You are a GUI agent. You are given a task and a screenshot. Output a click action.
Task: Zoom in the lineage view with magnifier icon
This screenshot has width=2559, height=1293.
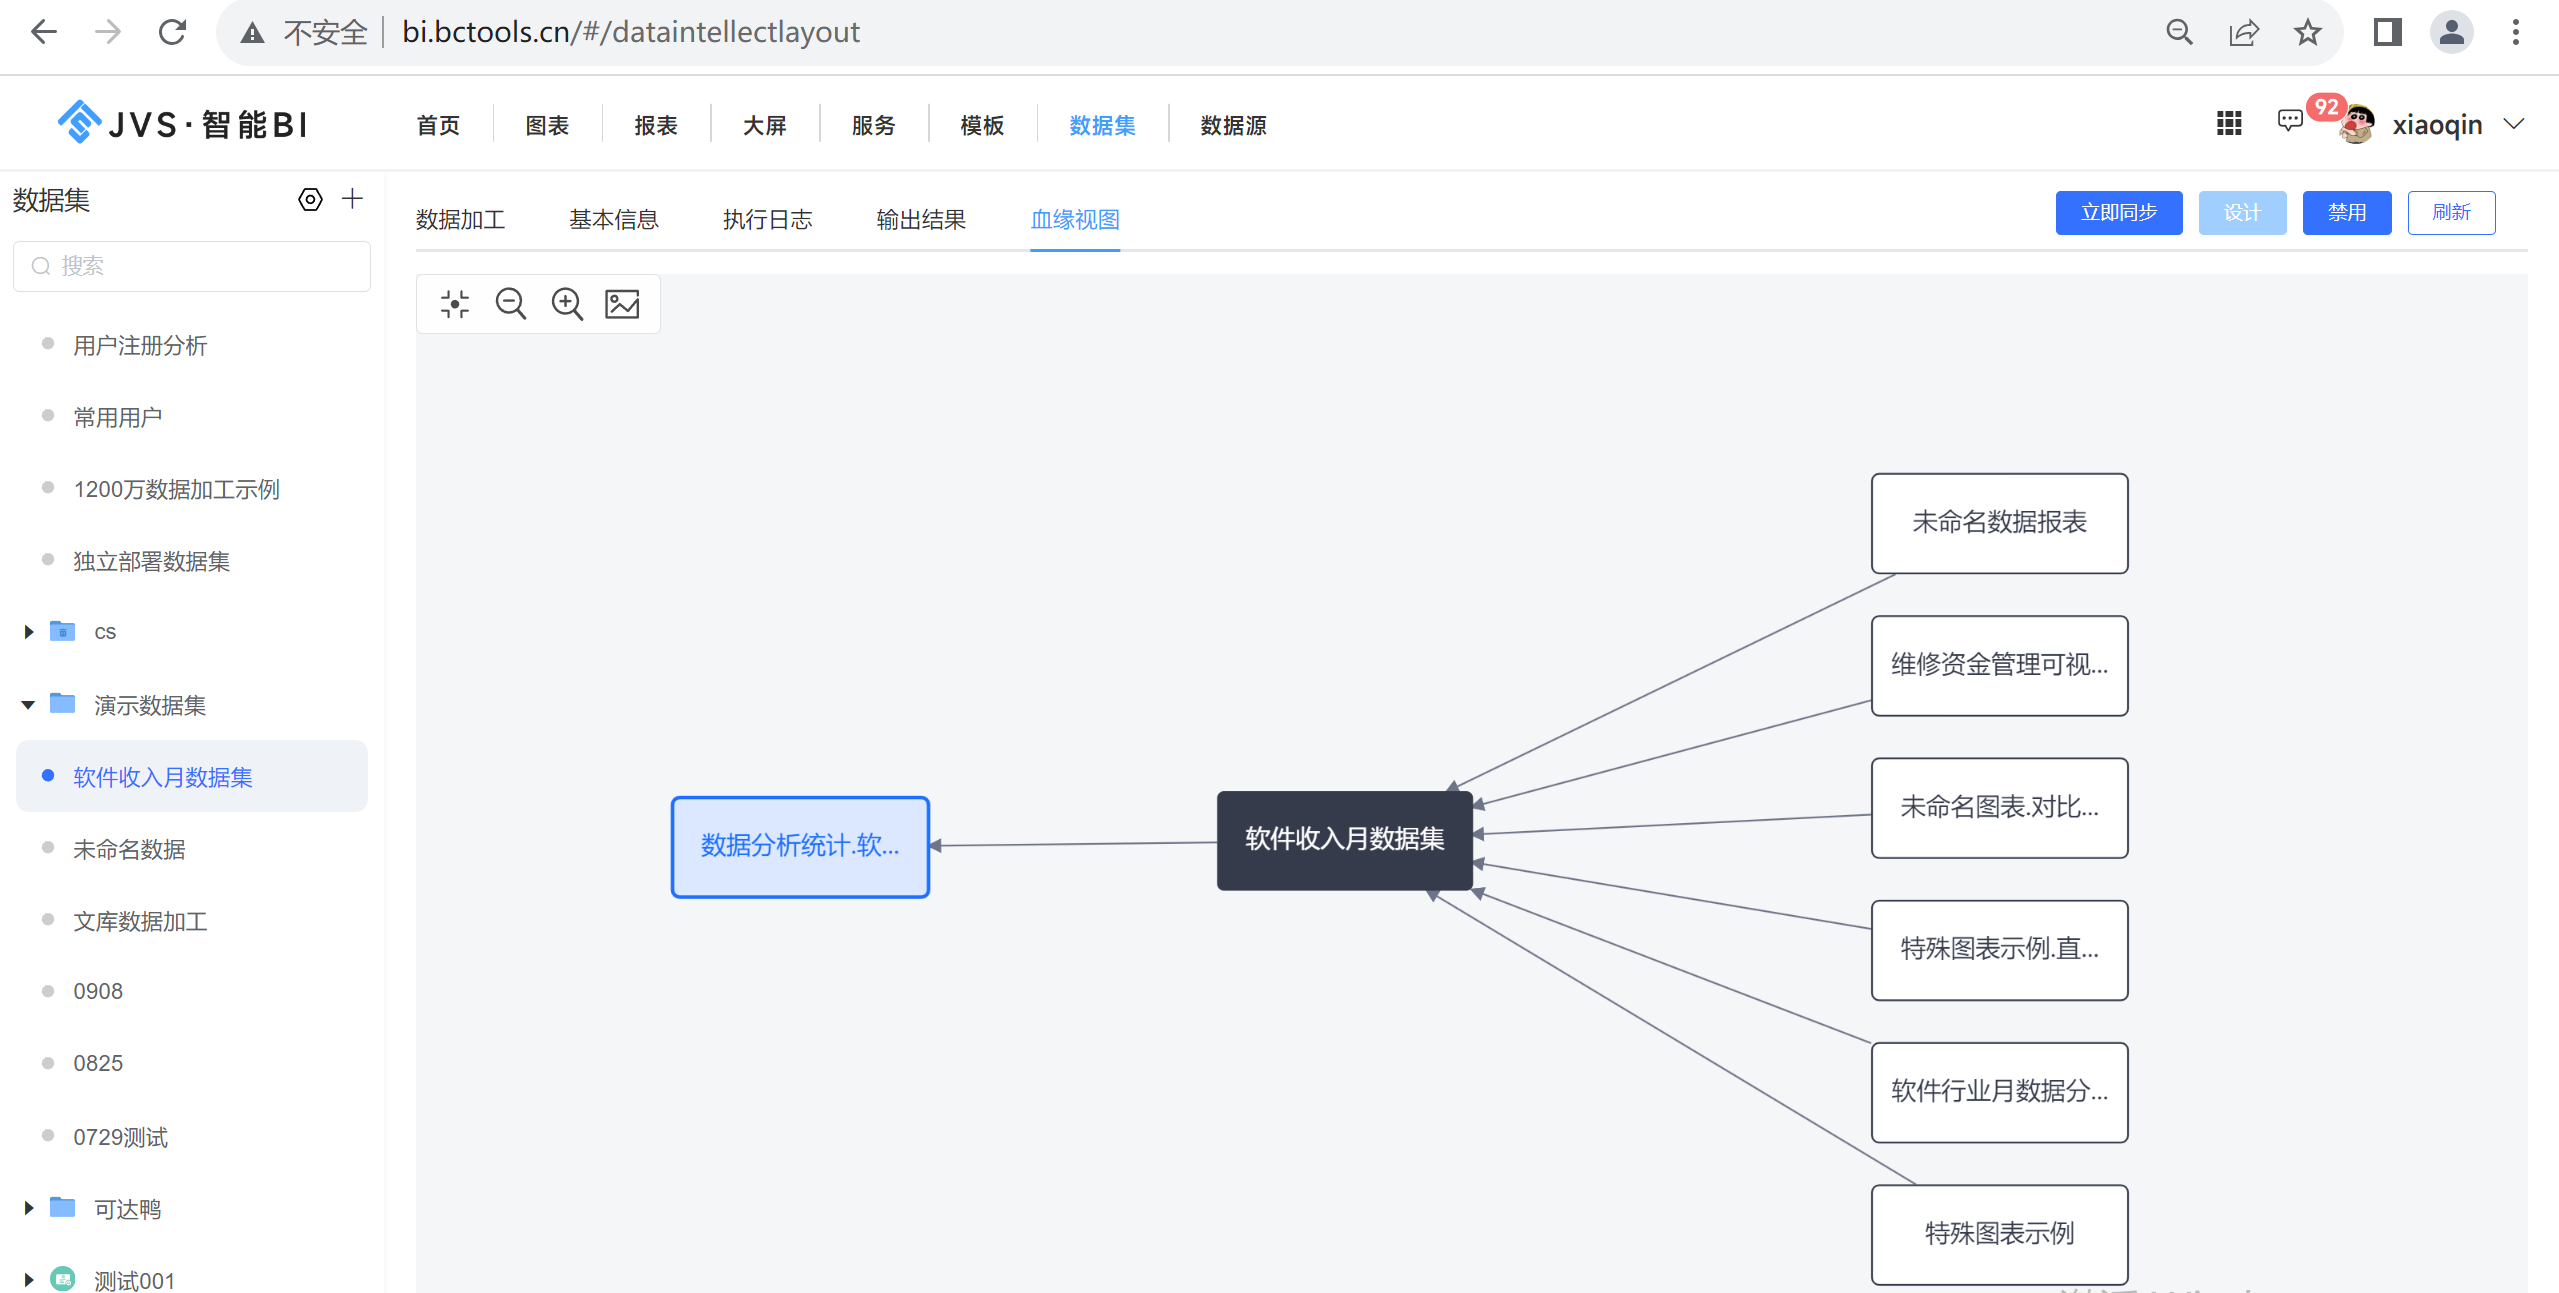tap(567, 303)
